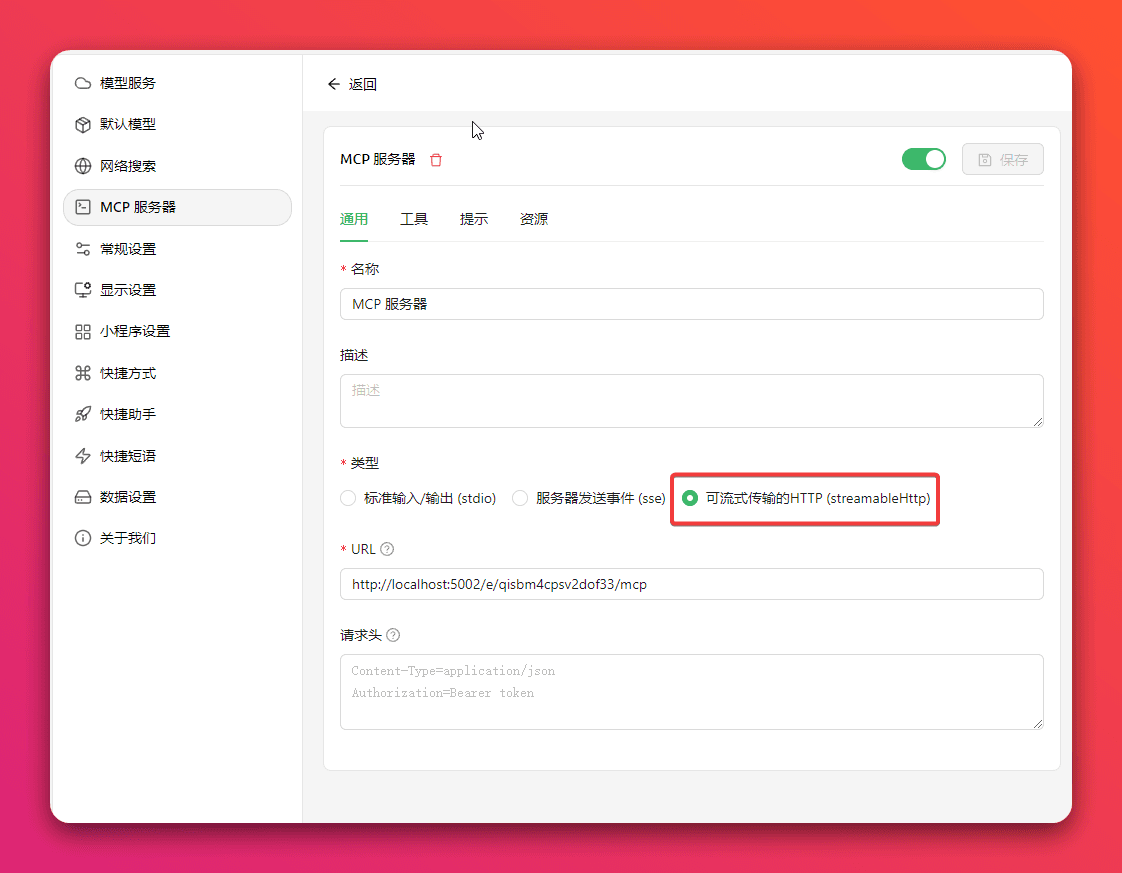Switch to the 提示 tab
The image size is (1122, 873).
coord(474,219)
